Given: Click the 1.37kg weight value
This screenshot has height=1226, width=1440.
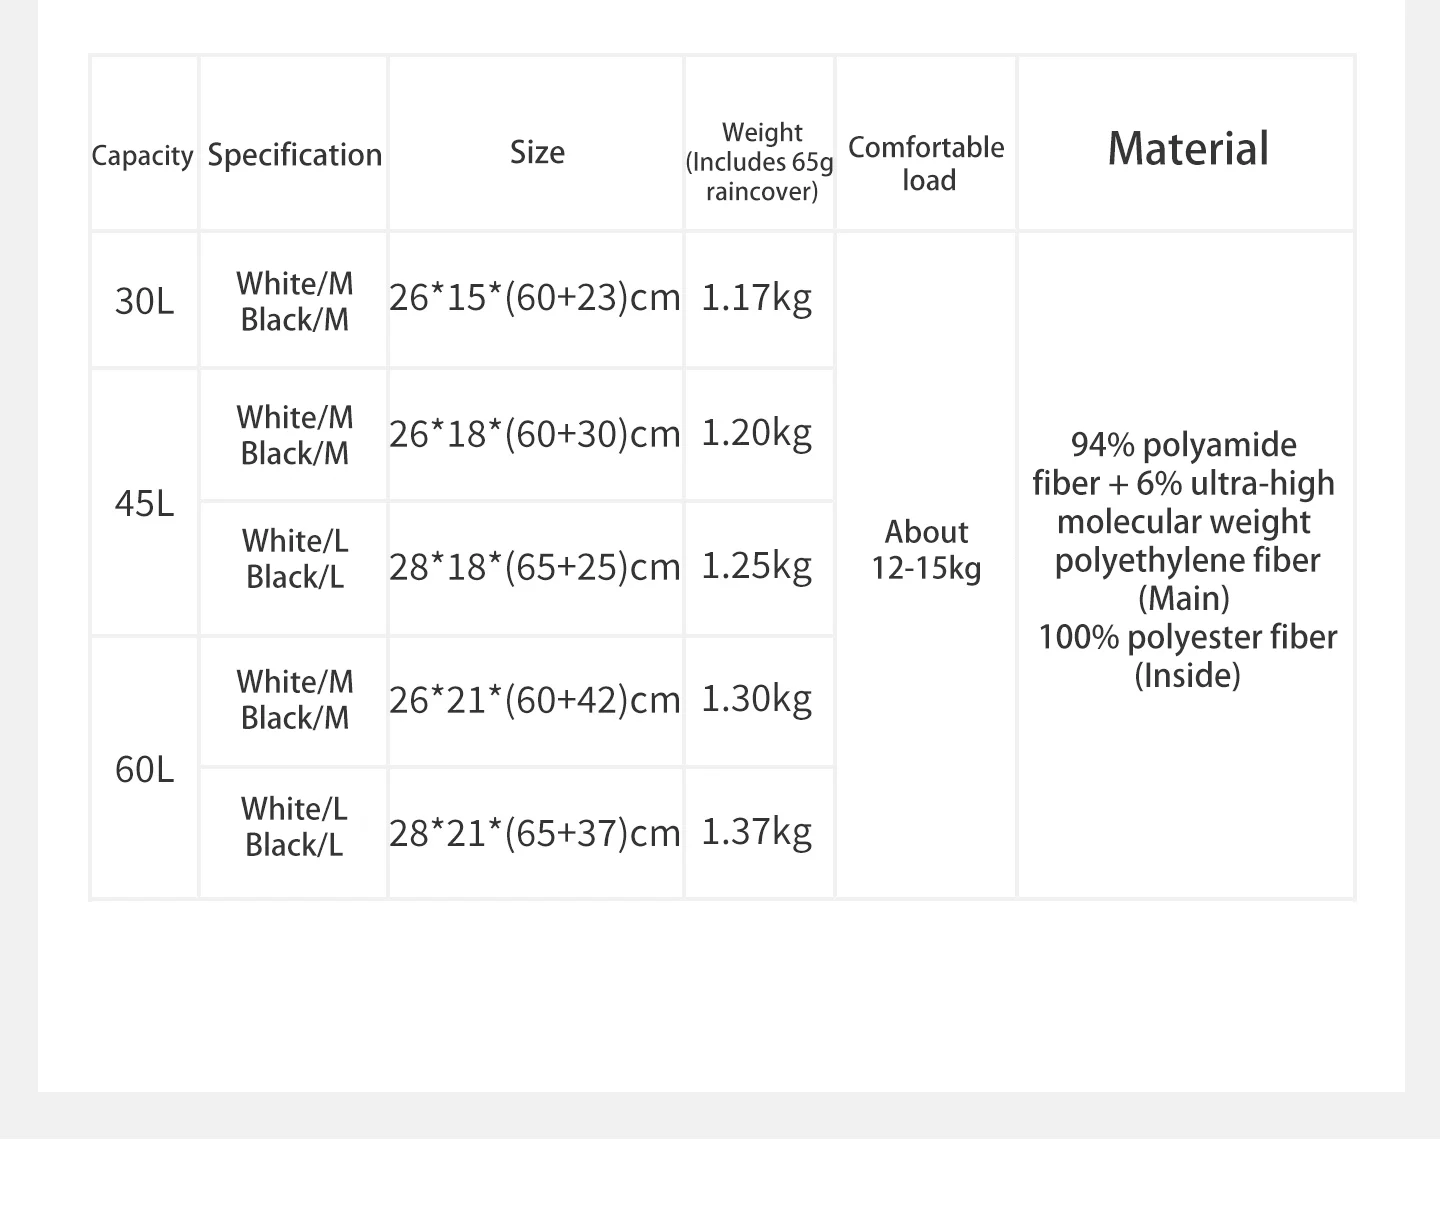Looking at the screenshot, I should (756, 832).
